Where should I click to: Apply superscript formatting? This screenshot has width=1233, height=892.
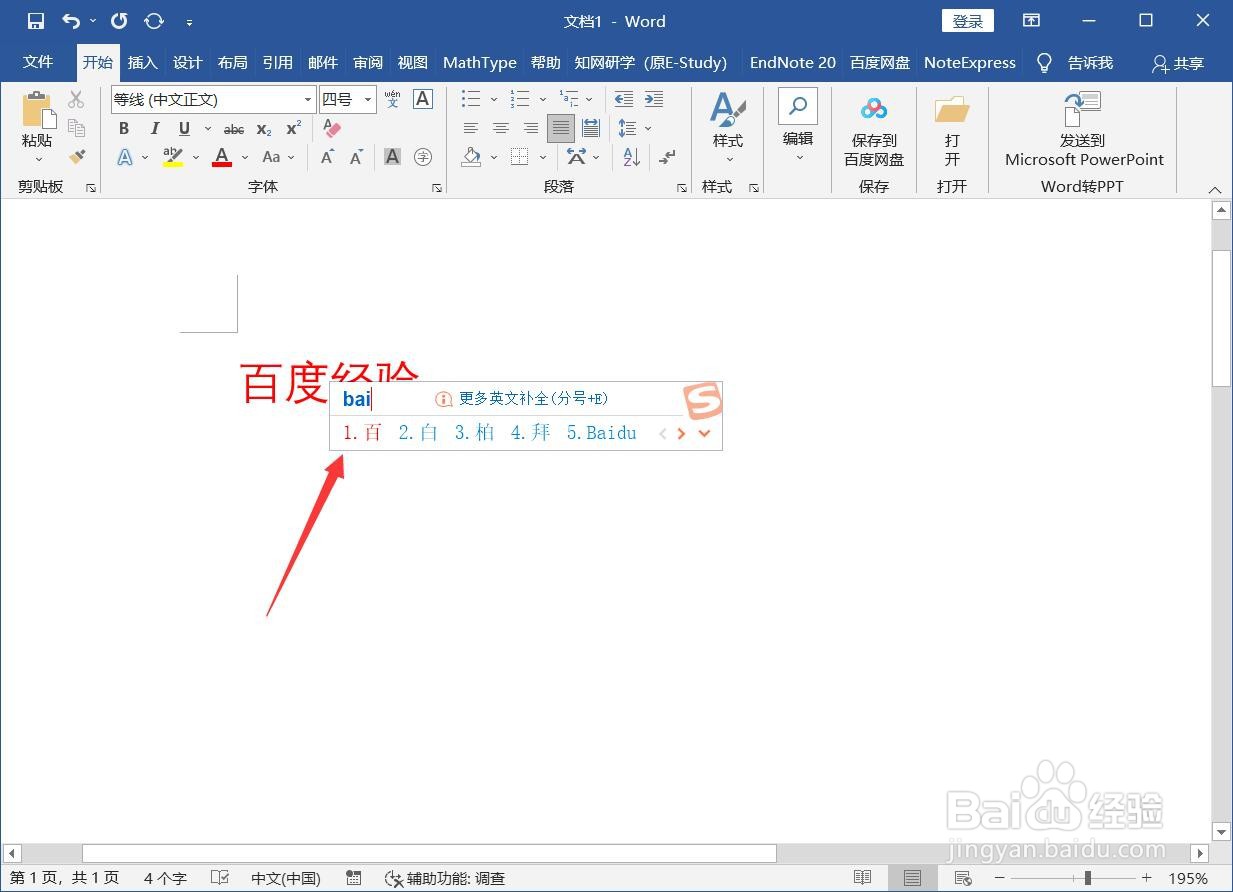click(293, 129)
